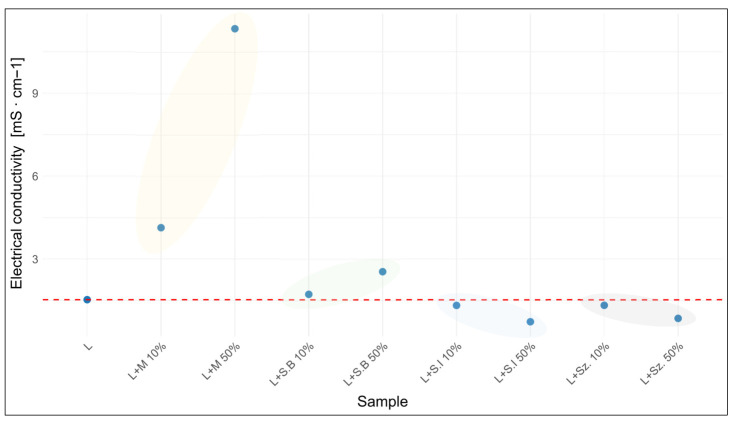Click the L+M 50% data point

[235, 29]
